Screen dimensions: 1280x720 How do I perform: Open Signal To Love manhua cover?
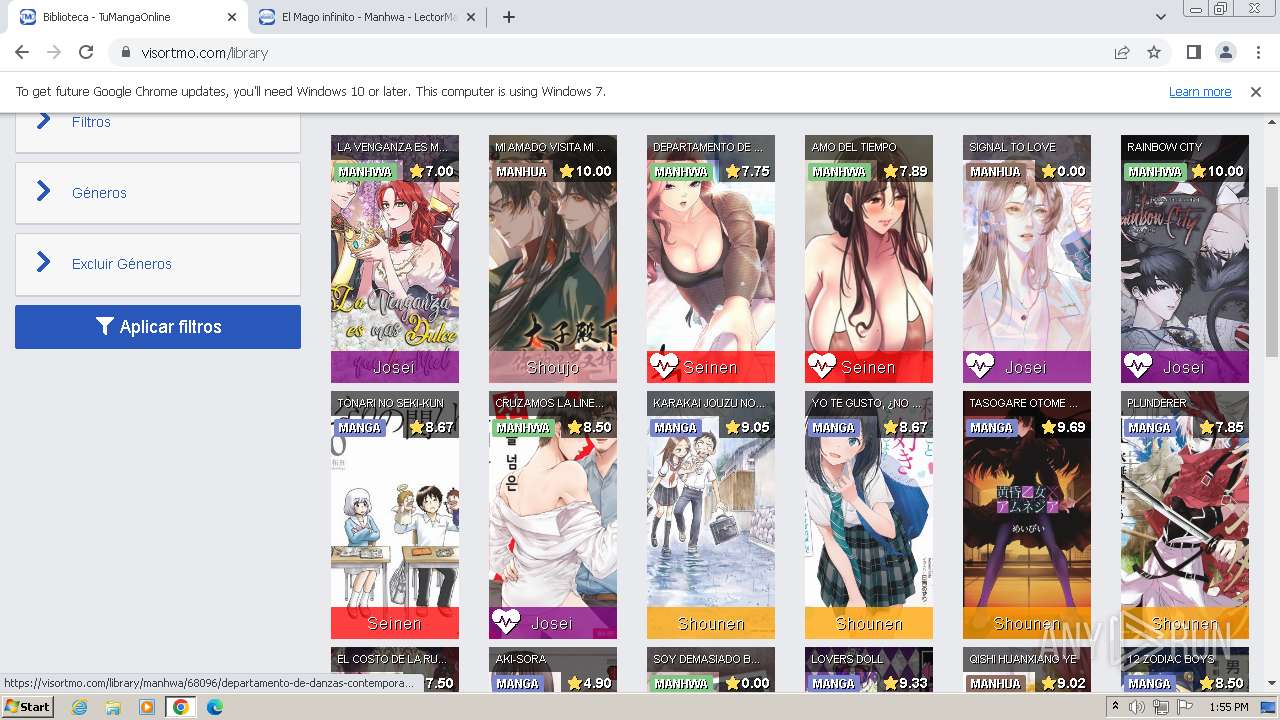[x=1027, y=259]
